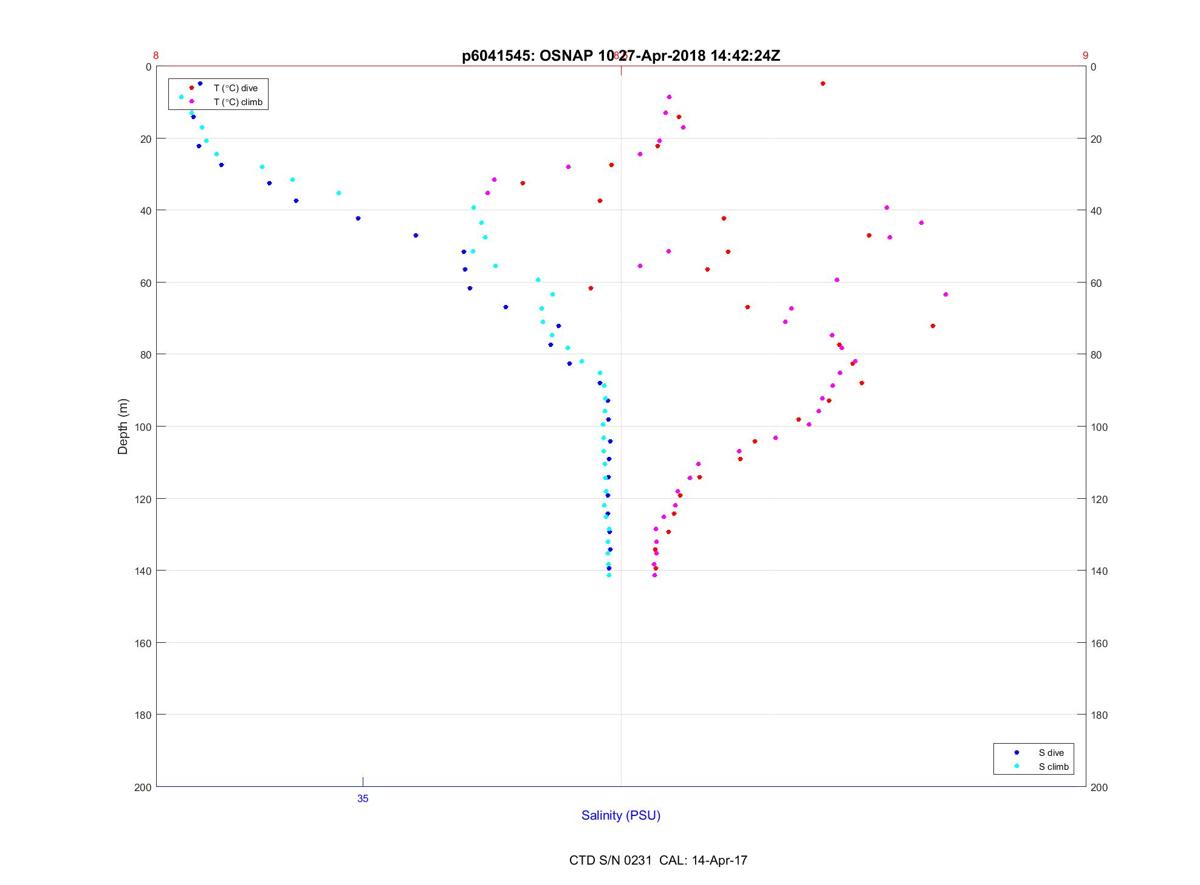Click the T (°C) dive legend entry

coord(236,88)
